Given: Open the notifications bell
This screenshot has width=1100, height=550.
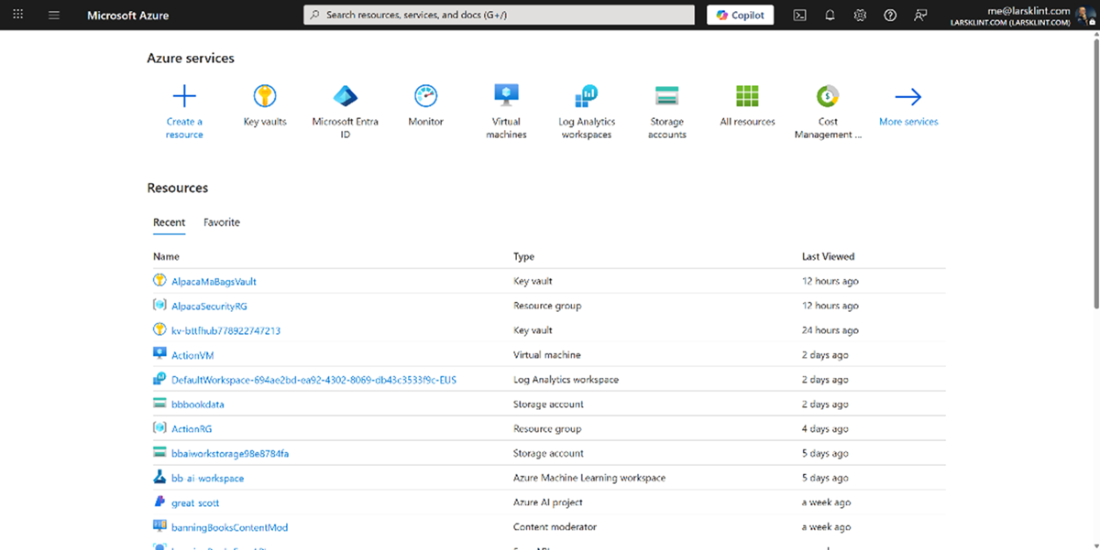Looking at the screenshot, I should pyautogui.click(x=830, y=15).
